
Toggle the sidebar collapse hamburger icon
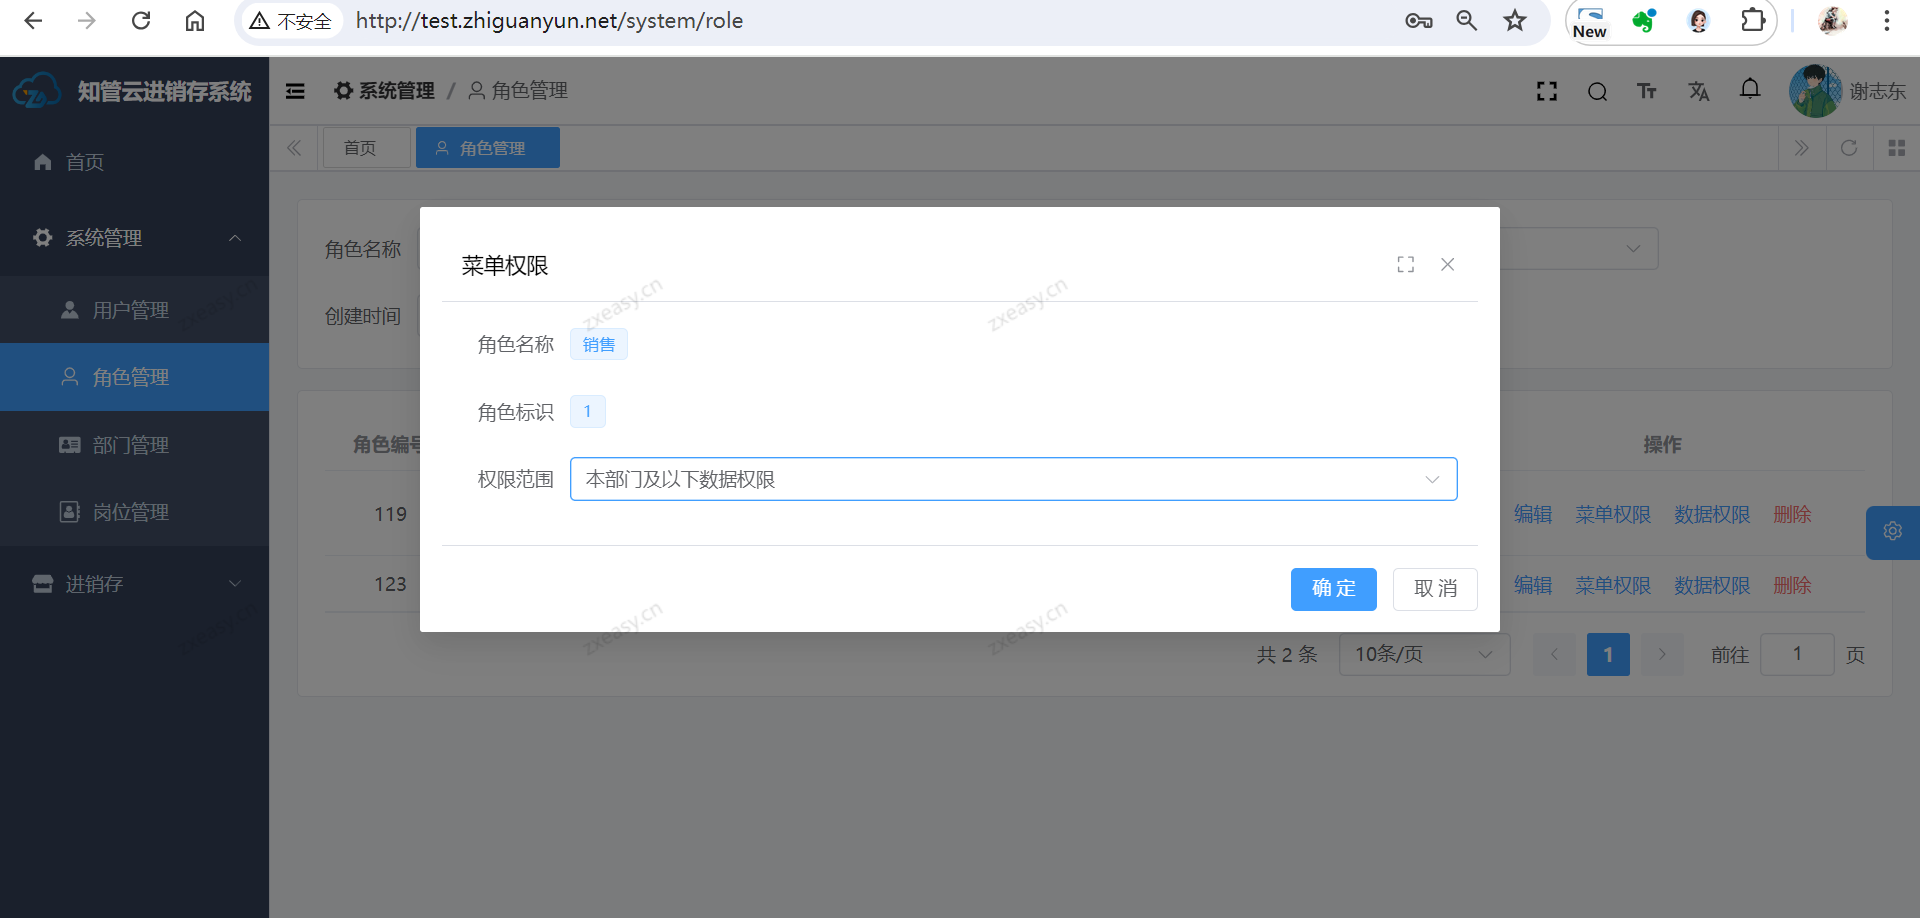(295, 91)
